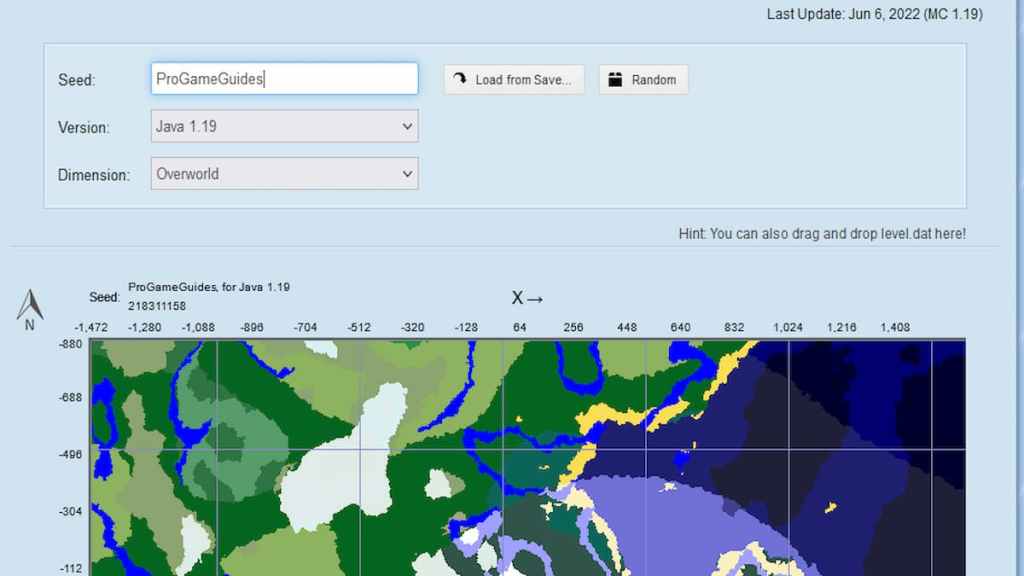The width and height of the screenshot is (1024, 576).
Task: Click inside the Seed text input field
Action: [x=284, y=78]
